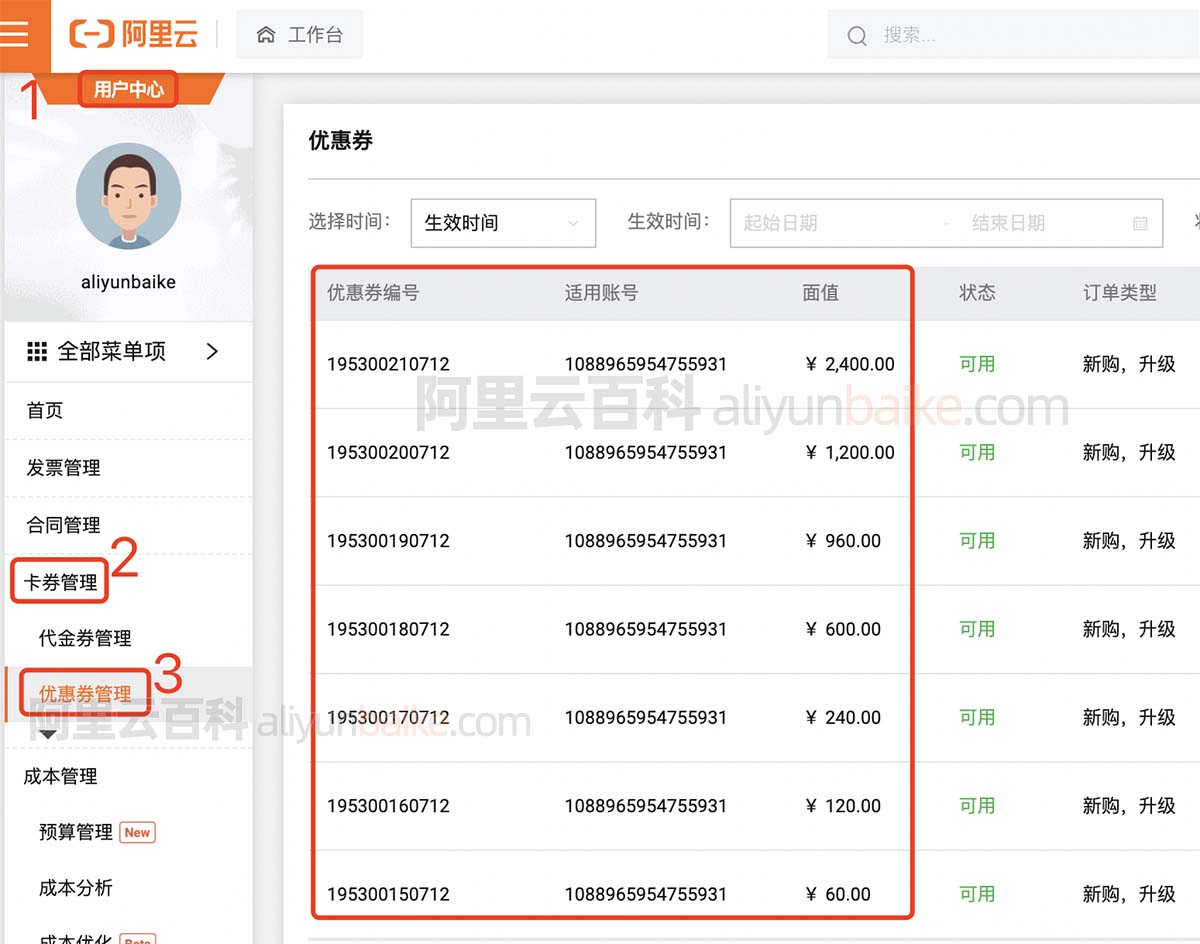This screenshot has height=944, width=1200.
Task: Click the Aliyun logo
Action: coord(134,34)
